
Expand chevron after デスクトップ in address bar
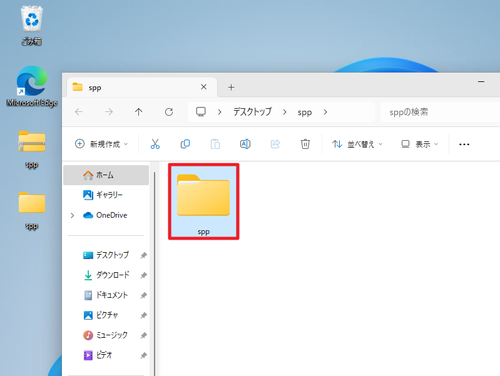284,112
